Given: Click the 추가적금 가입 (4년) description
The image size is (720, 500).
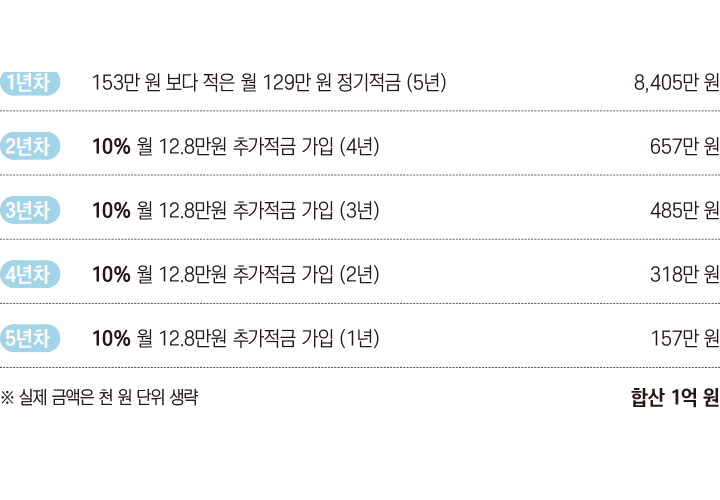Looking at the screenshot, I should pos(306,147).
